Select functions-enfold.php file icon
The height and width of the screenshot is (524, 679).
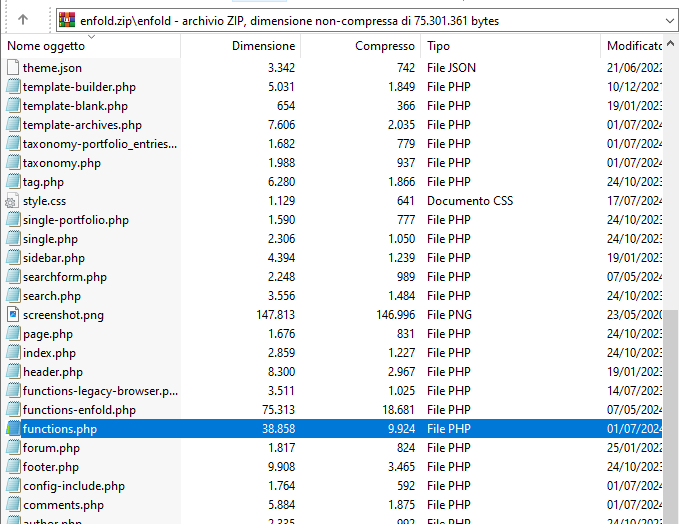(x=13, y=410)
